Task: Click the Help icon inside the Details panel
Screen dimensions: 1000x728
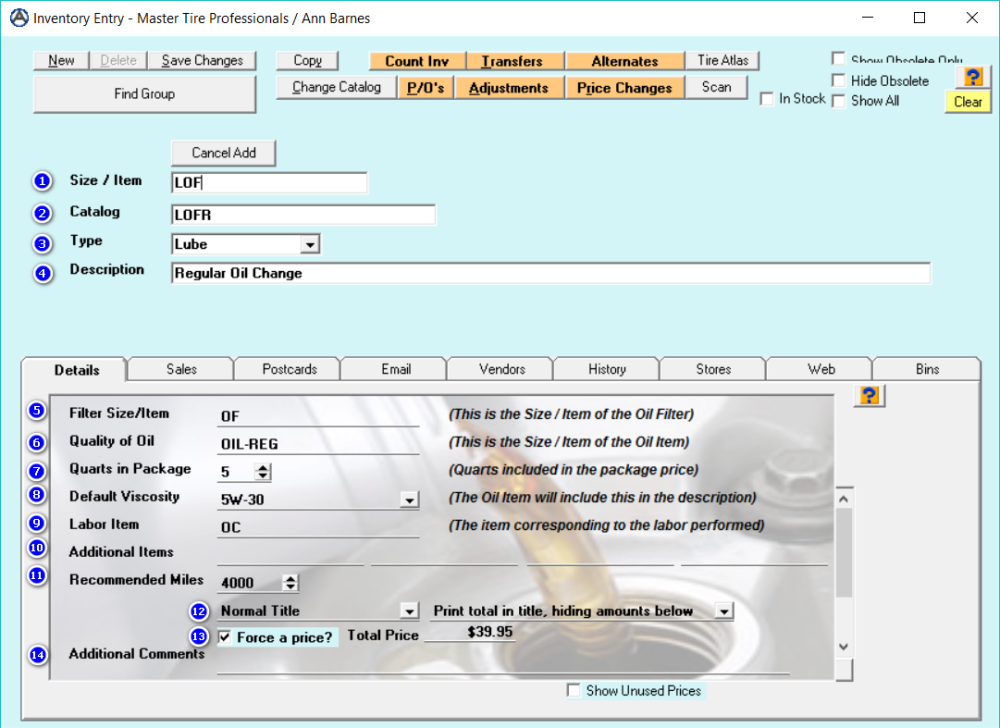Action: click(x=868, y=395)
